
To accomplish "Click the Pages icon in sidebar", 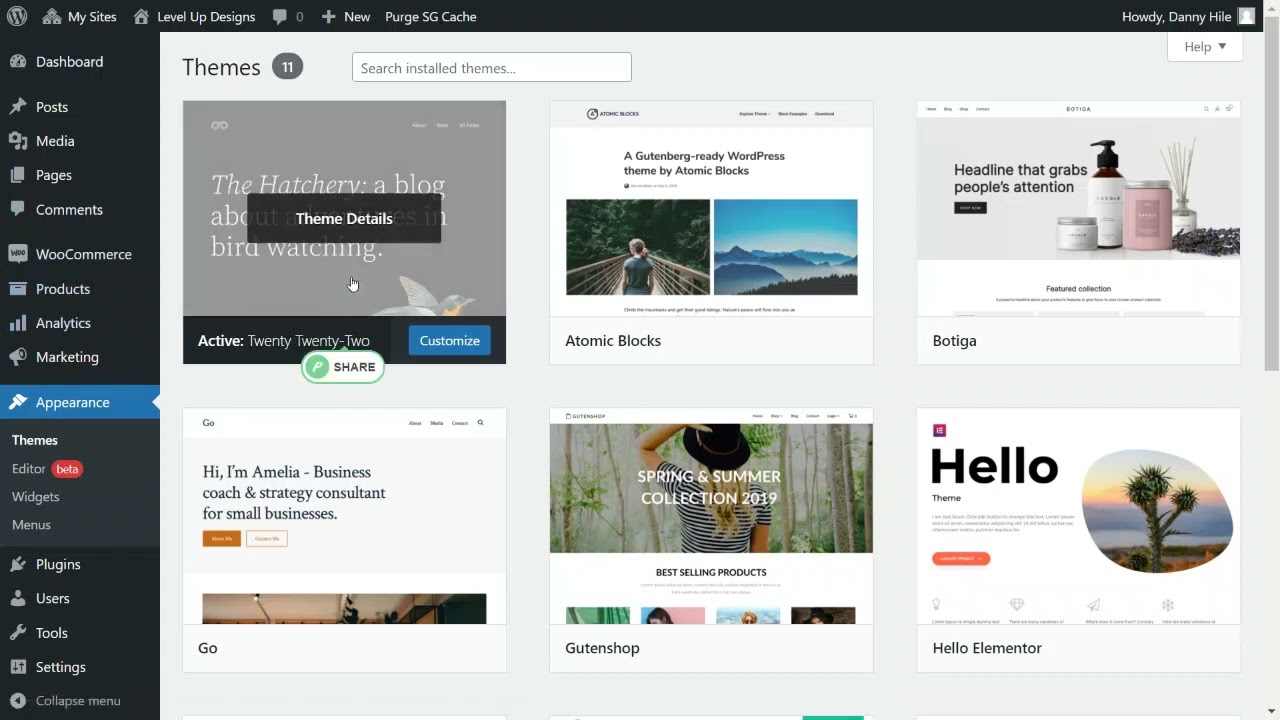I will (18, 175).
